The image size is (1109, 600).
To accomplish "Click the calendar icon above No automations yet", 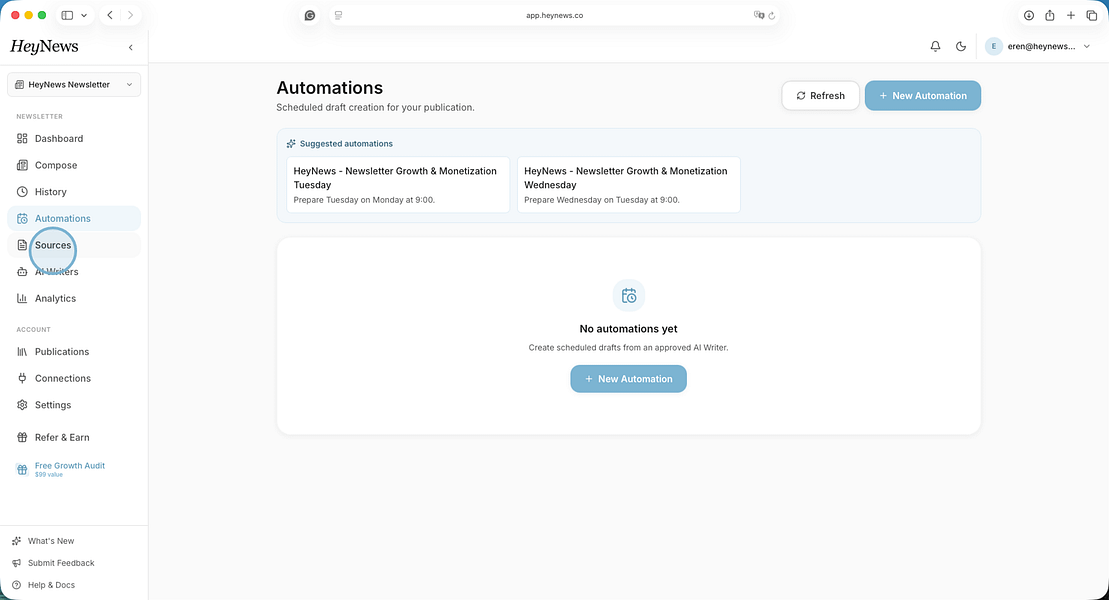I will (x=629, y=296).
